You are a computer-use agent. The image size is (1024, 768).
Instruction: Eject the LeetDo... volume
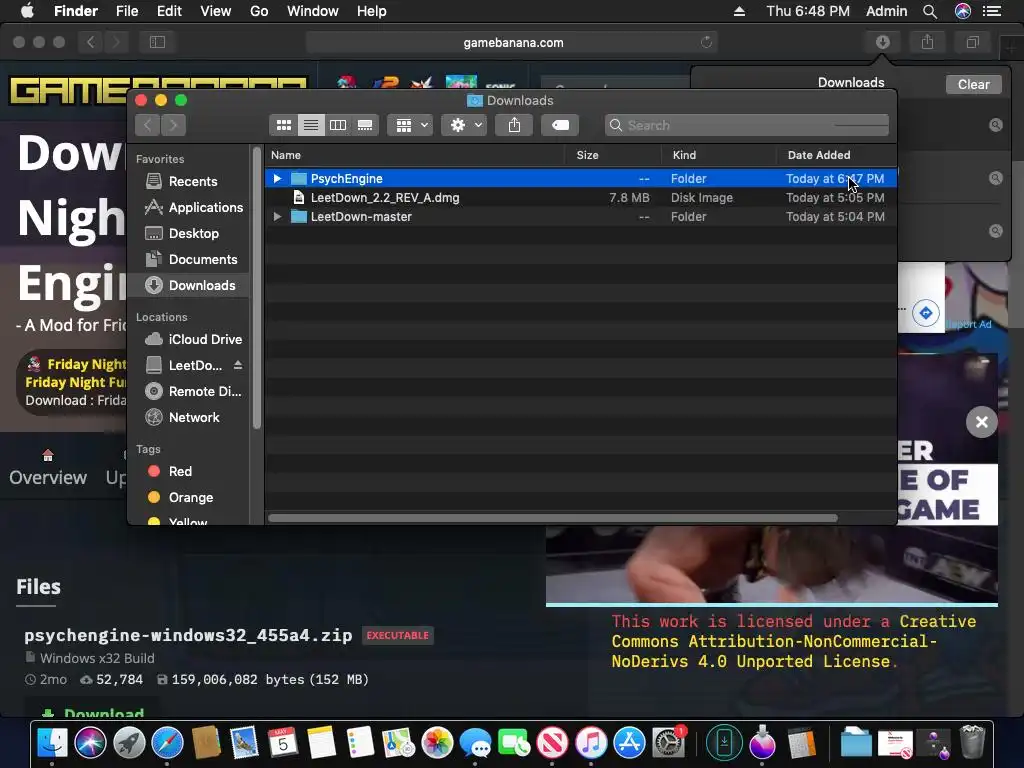(x=238, y=365)
